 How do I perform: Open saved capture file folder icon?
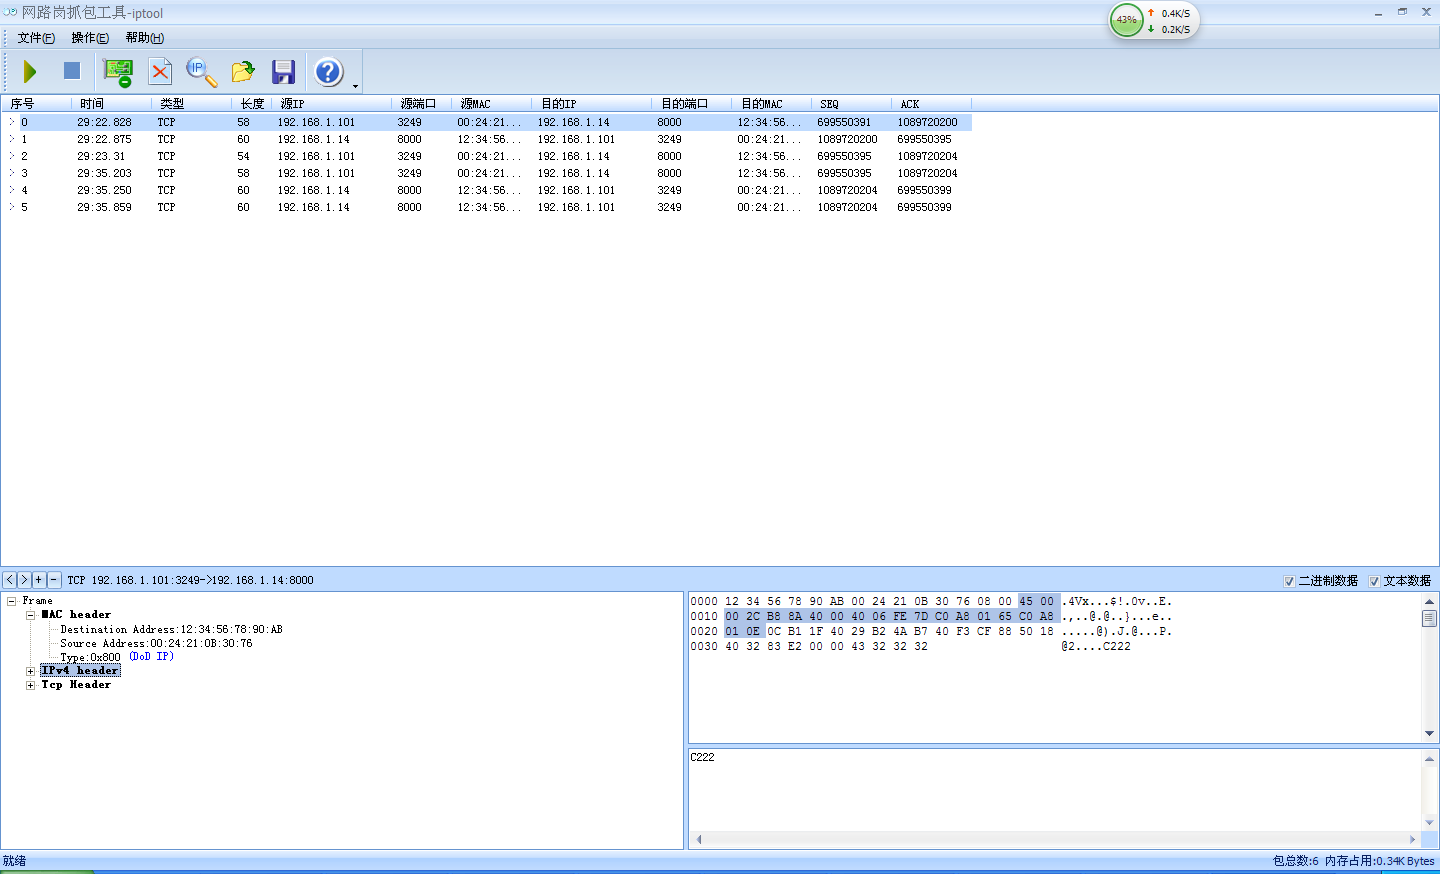[x=243, y=72]
